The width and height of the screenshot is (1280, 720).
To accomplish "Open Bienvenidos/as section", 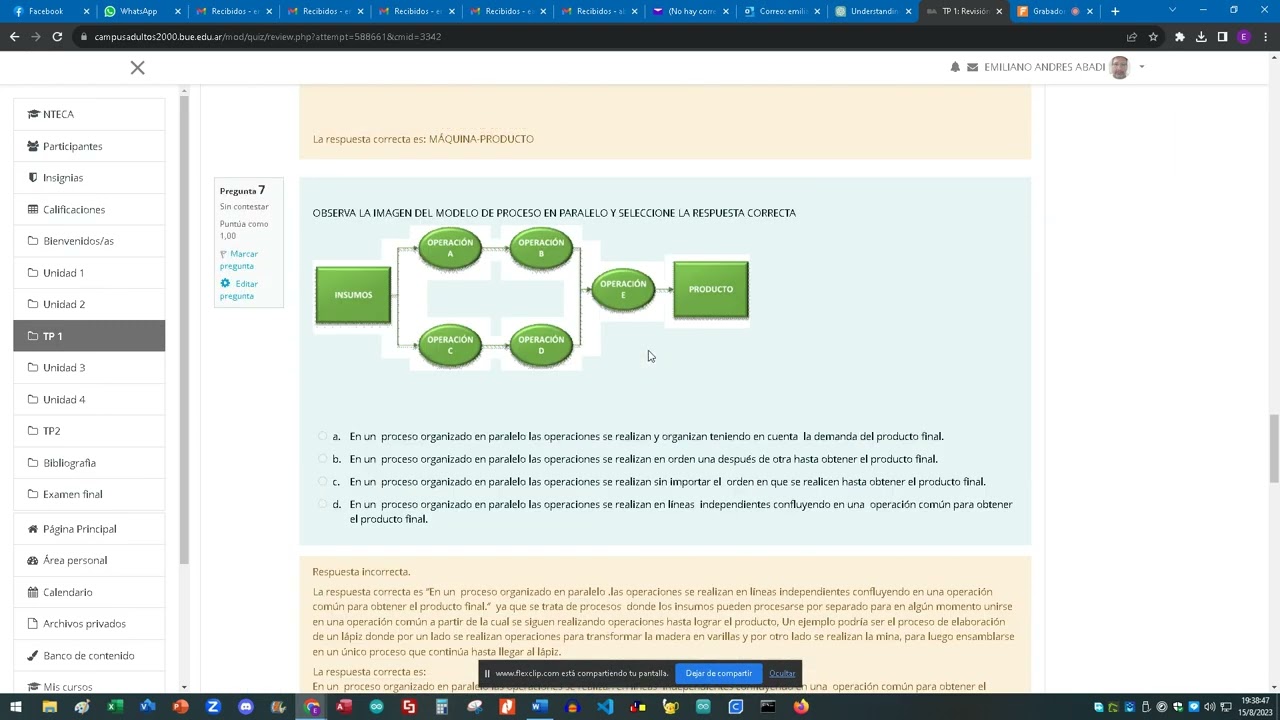I will point(89,241).
